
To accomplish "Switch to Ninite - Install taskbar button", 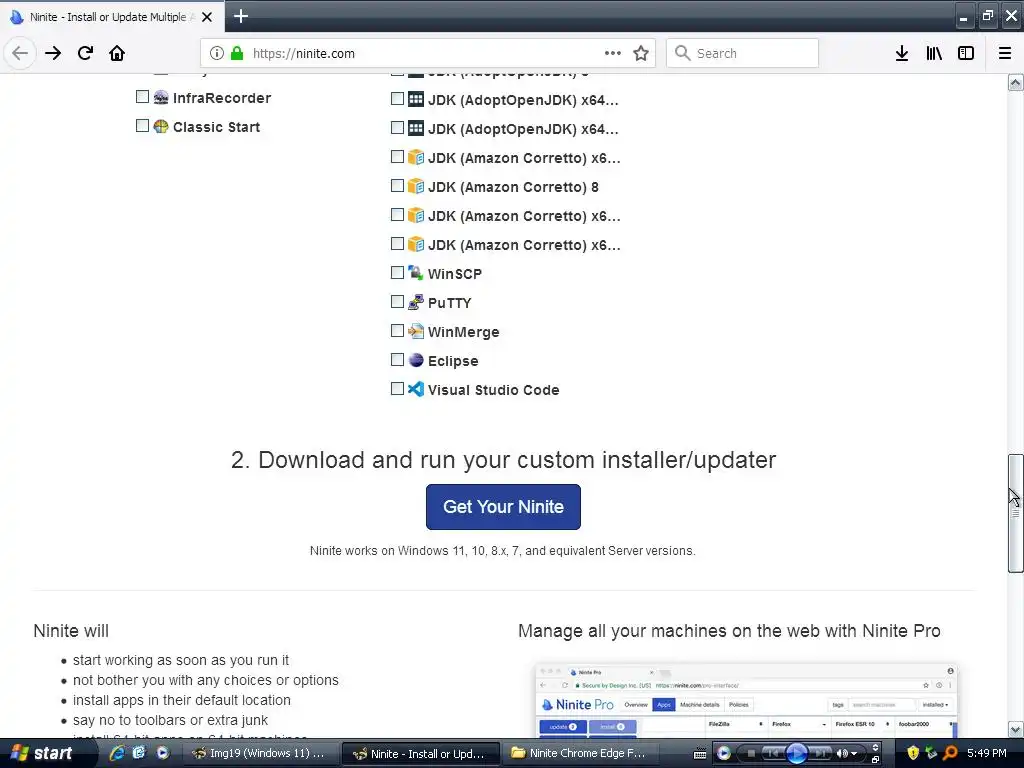I will [421, 754].
